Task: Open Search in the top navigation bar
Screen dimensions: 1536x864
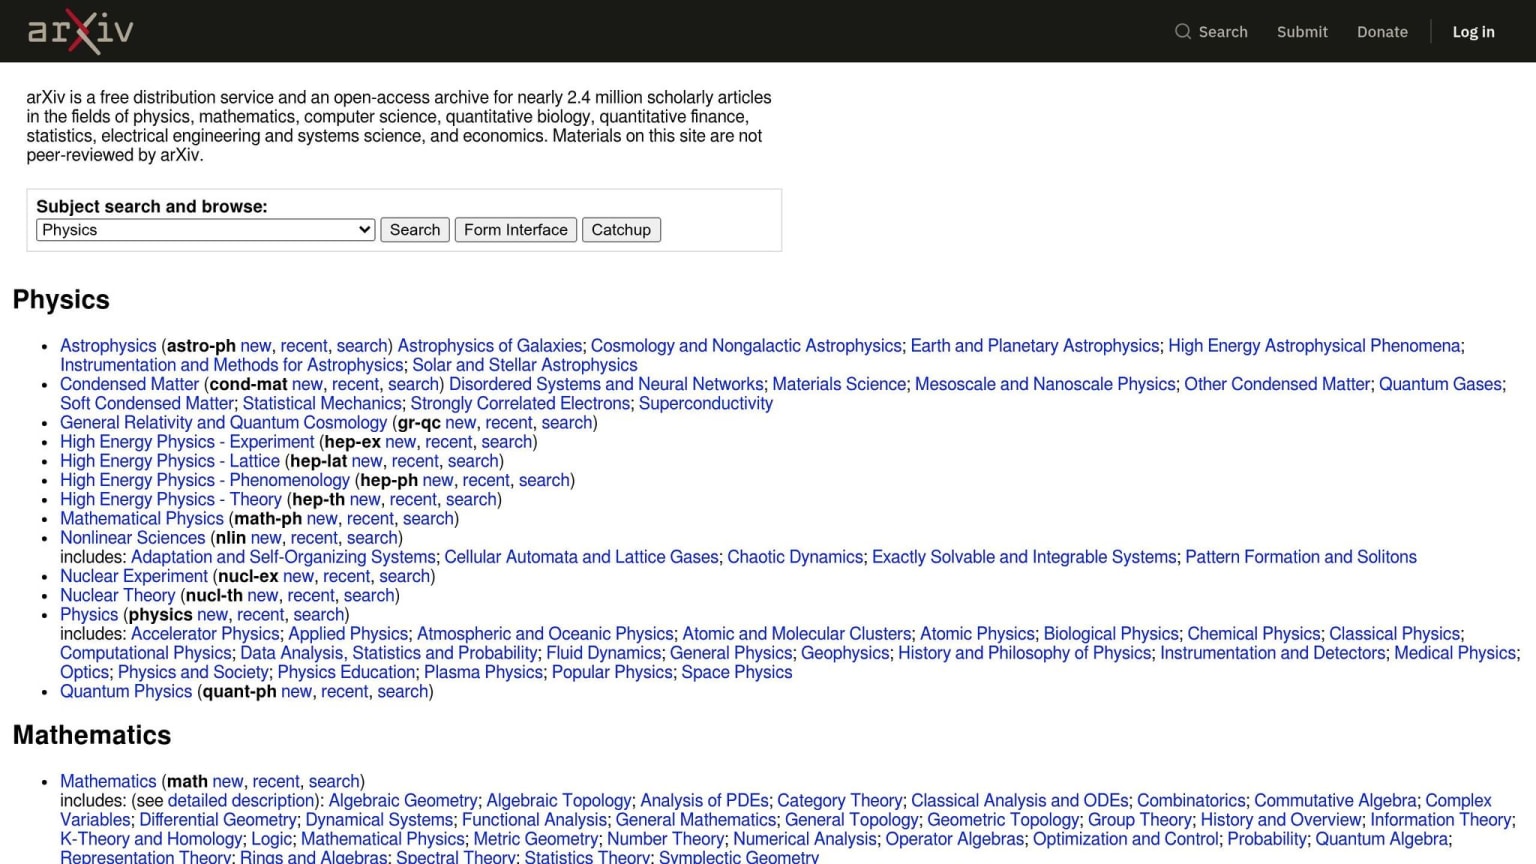Action: [x=1211, y=32]
